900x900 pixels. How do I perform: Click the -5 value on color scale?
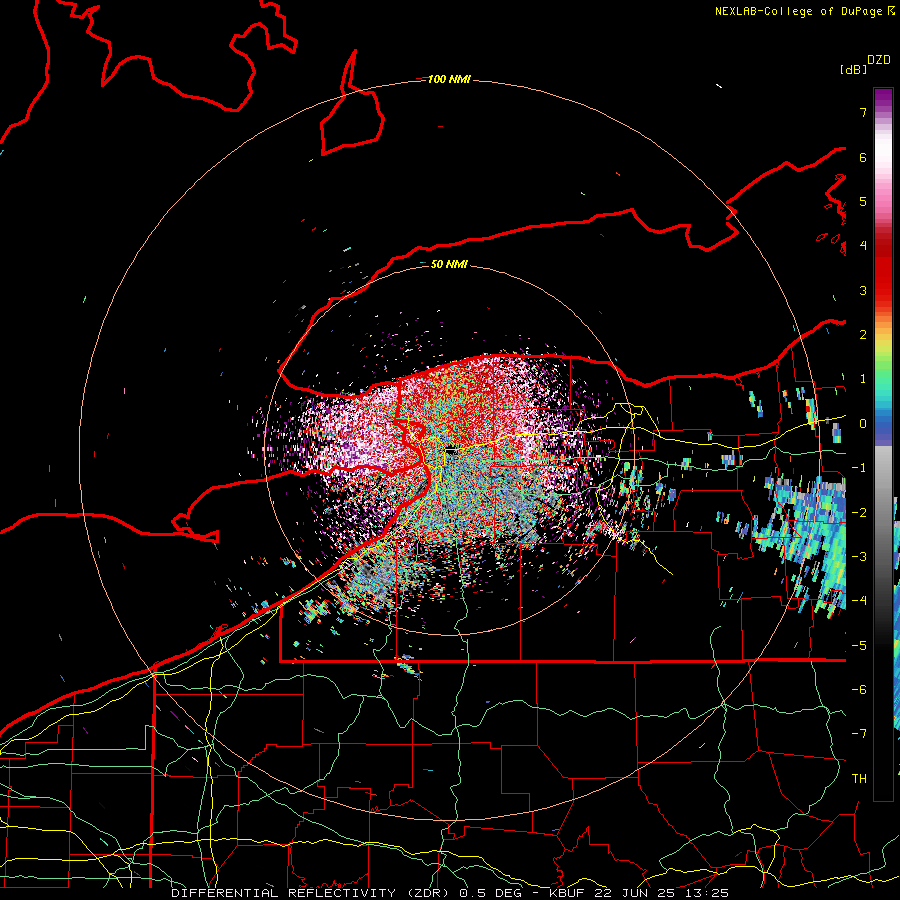click(x=859, y=646)
